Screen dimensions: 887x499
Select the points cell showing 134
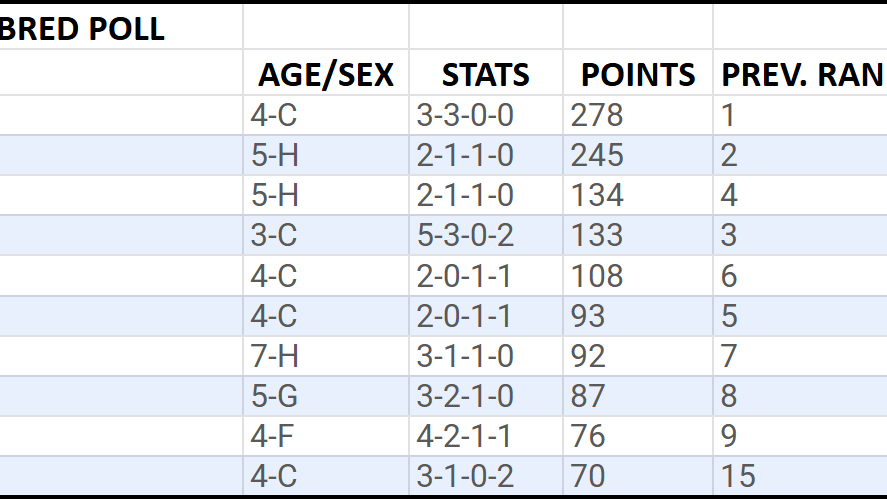click(638, 196)
